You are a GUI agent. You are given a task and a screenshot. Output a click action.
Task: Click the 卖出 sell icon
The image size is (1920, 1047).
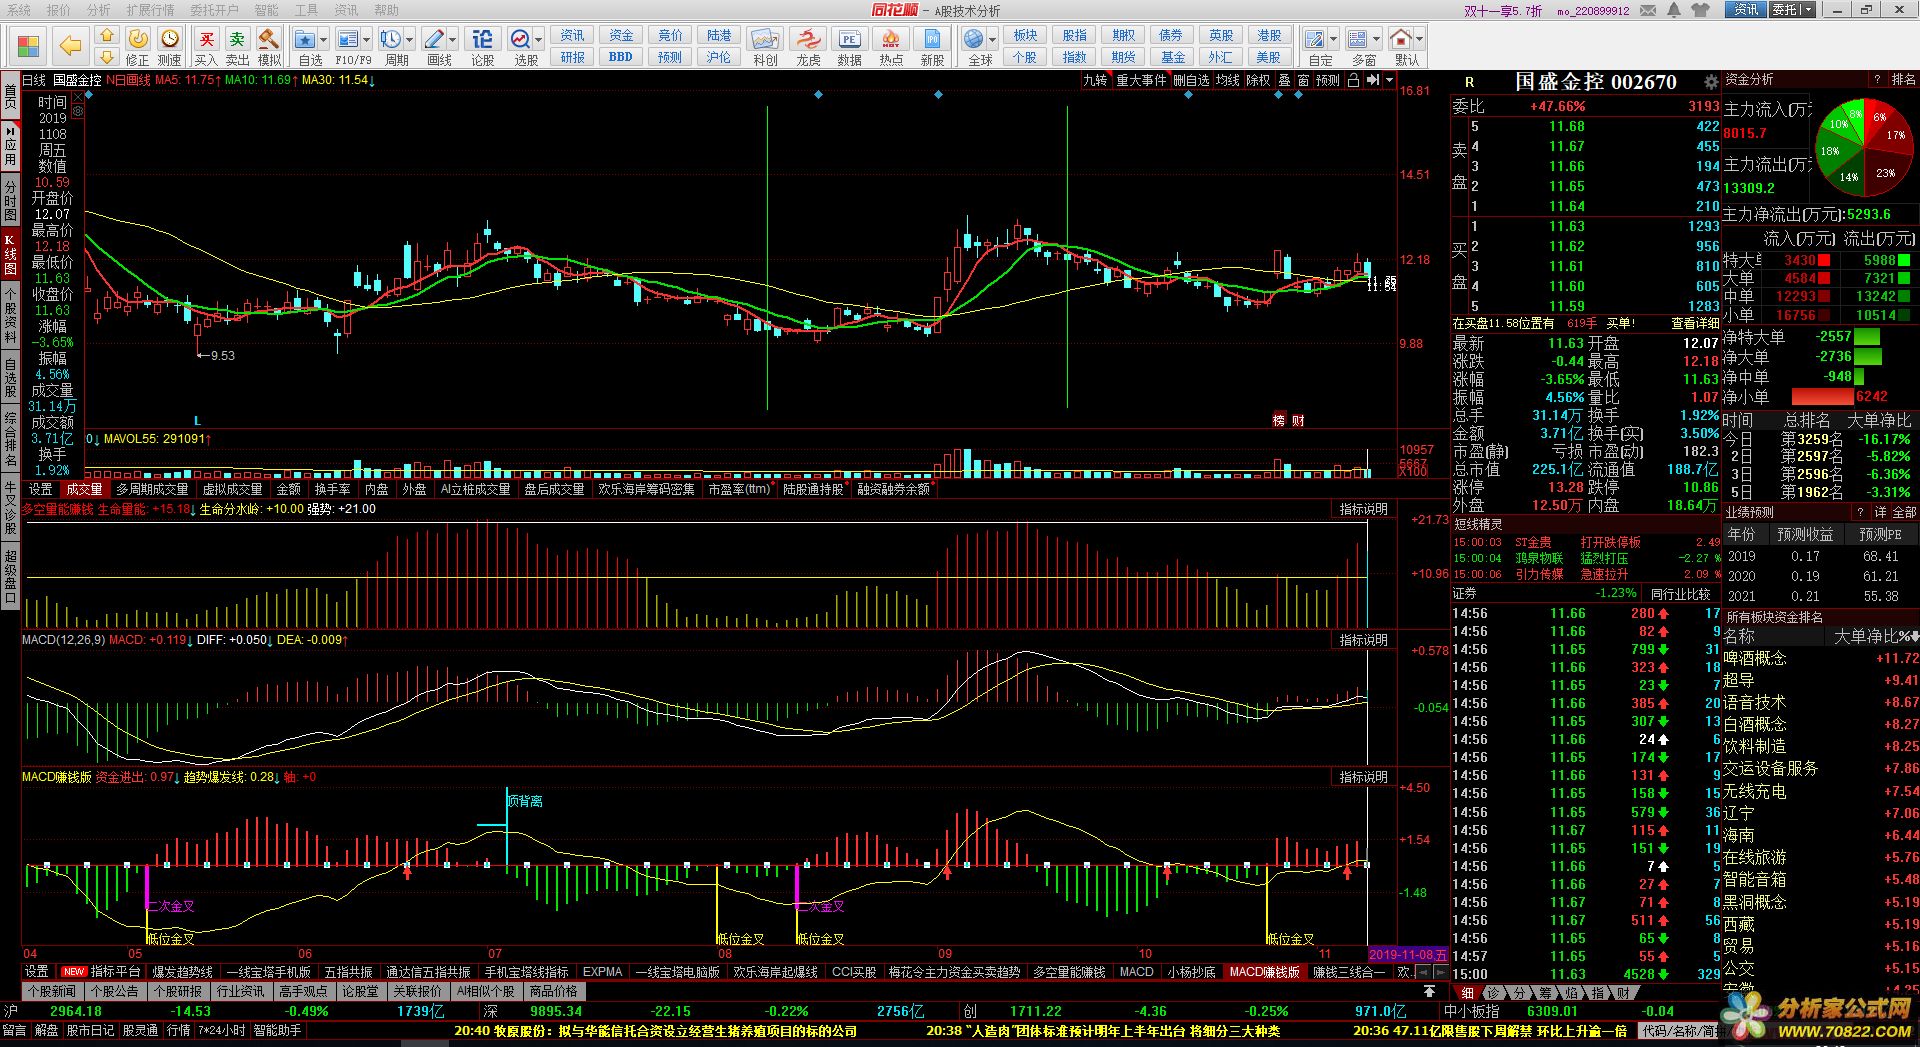point(237,45)
